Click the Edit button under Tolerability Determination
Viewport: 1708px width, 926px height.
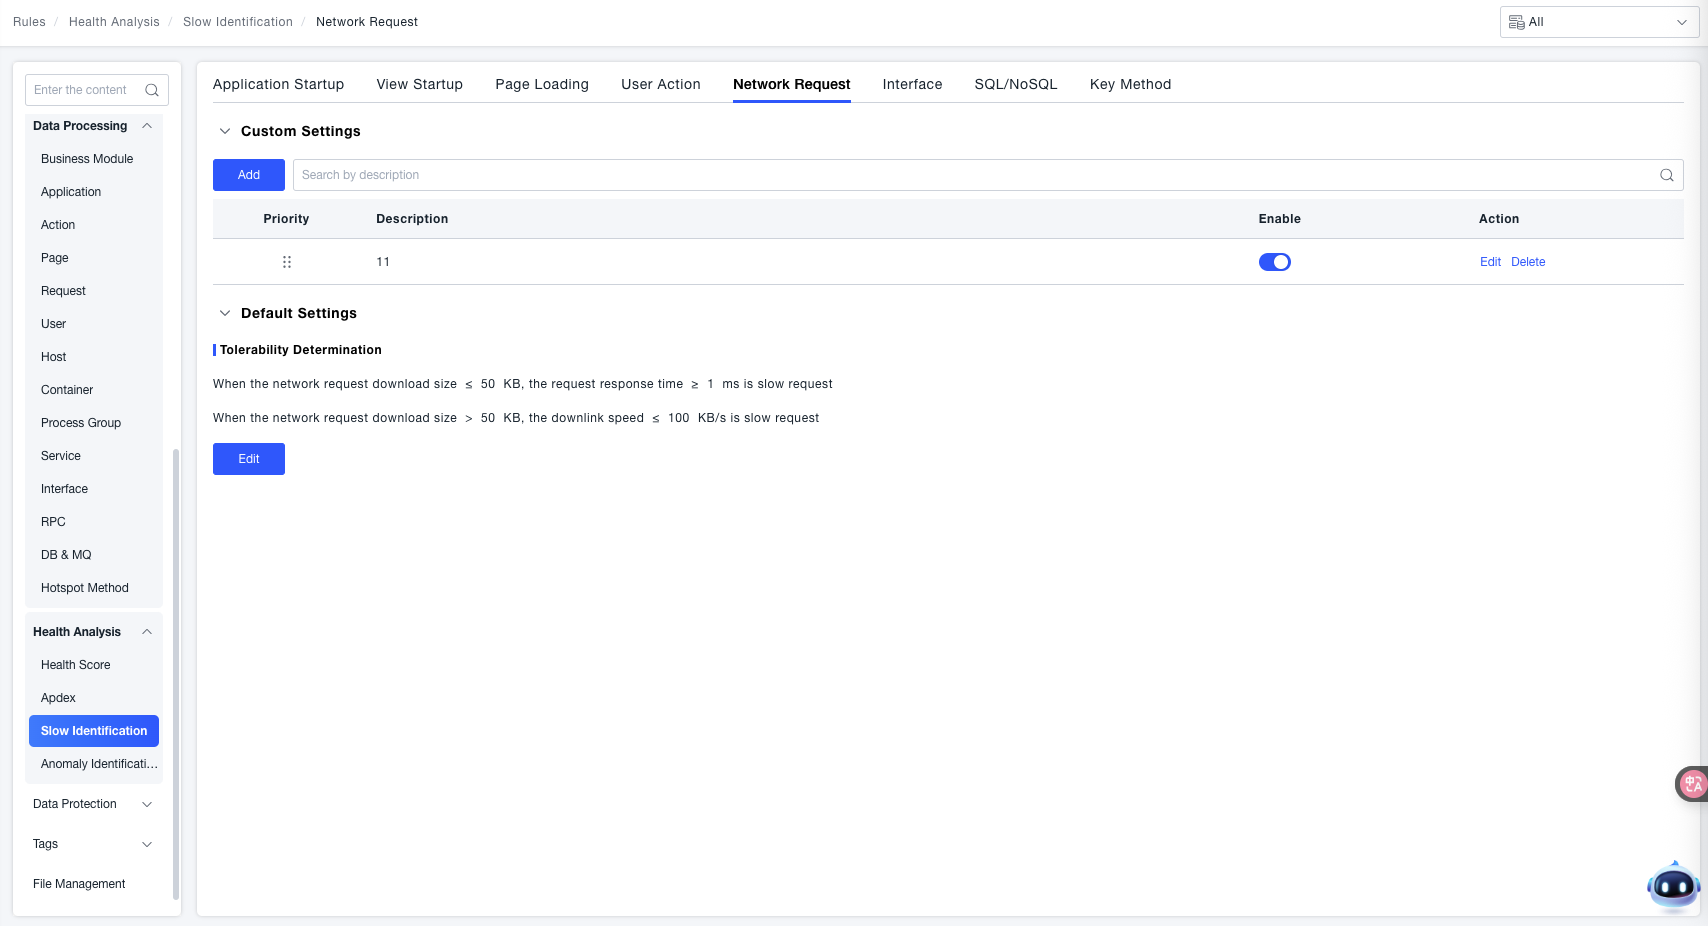click(249, 459)
